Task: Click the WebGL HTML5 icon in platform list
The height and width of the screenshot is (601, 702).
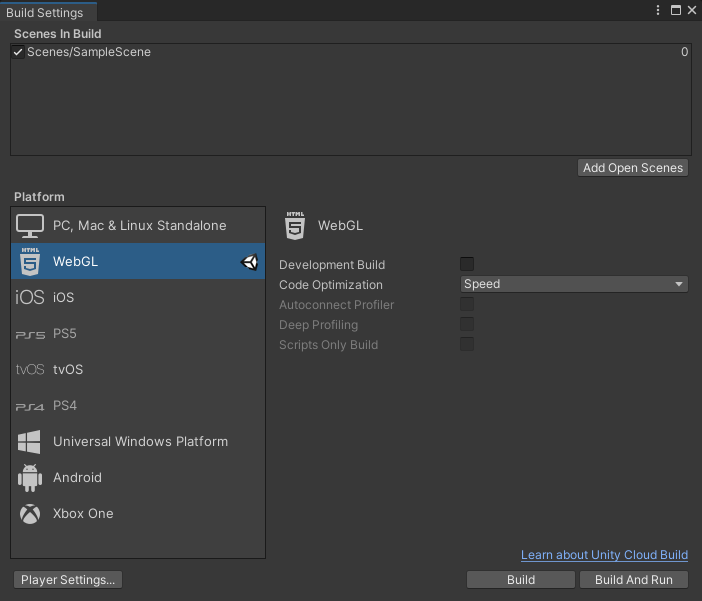Action: (x=30, y=262)
